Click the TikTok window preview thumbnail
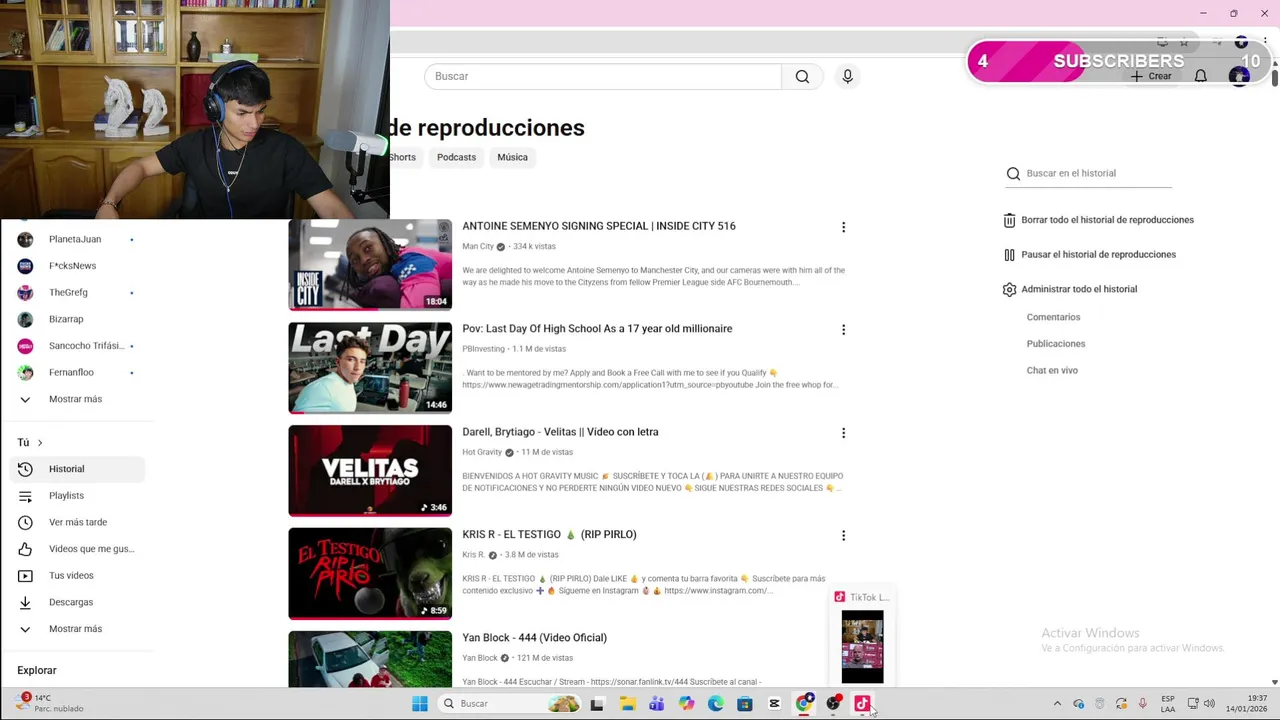The width and height of the screenshot is (1280, 720). tap(862, 646)
